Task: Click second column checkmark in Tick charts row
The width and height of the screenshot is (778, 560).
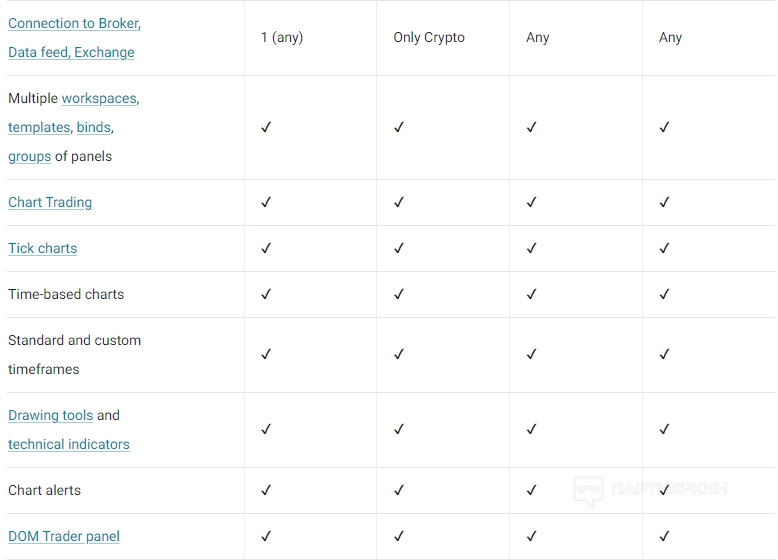Action: click(x=399, y=248)
